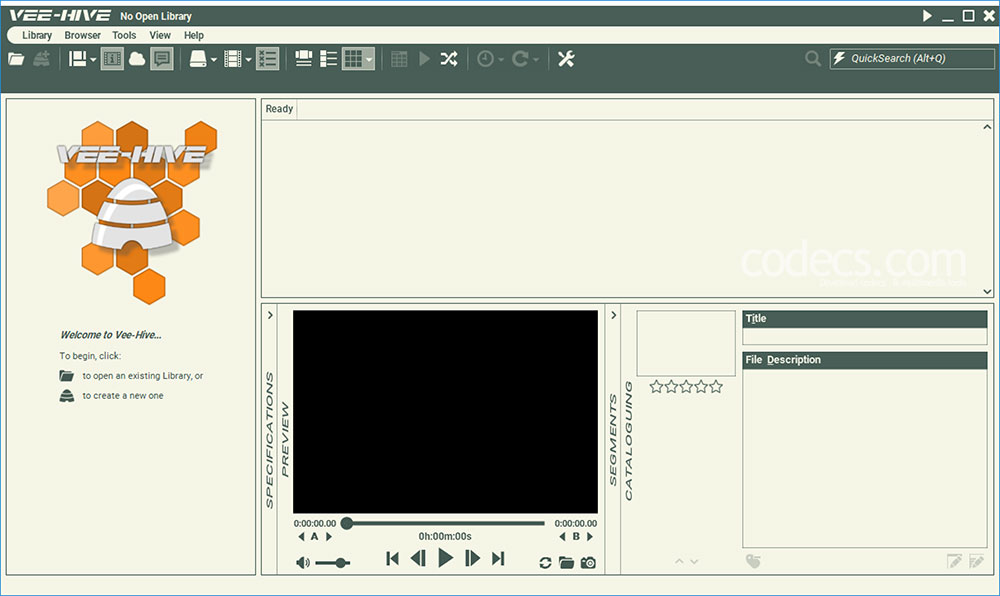Step one frame forward

(472, 559)
